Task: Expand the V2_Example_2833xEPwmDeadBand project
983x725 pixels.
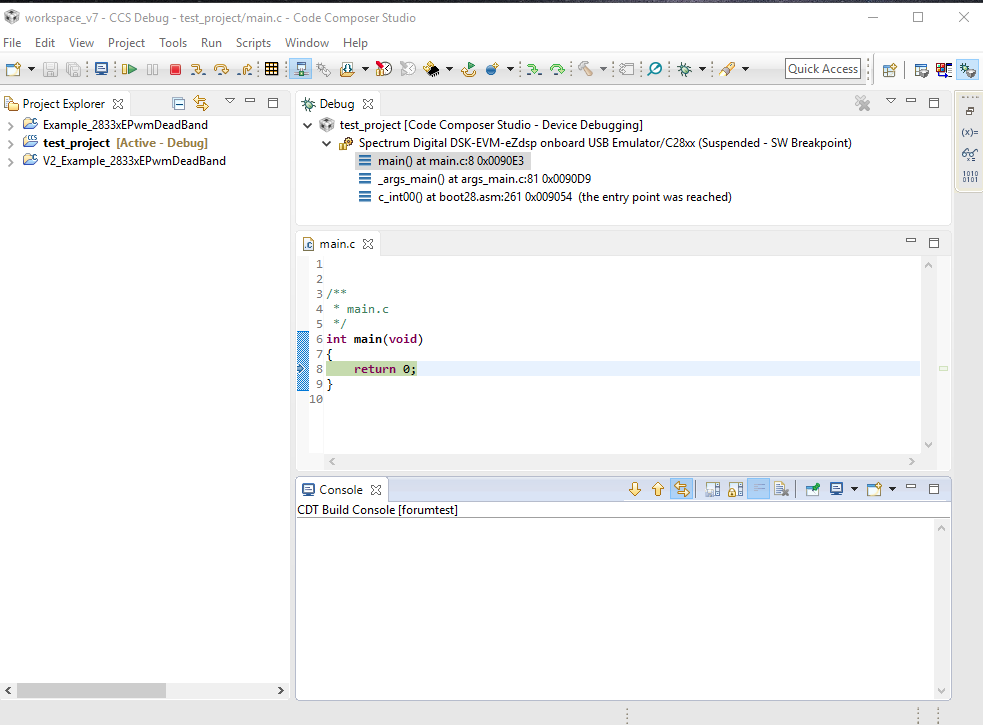Action: (x=10, y=162)
